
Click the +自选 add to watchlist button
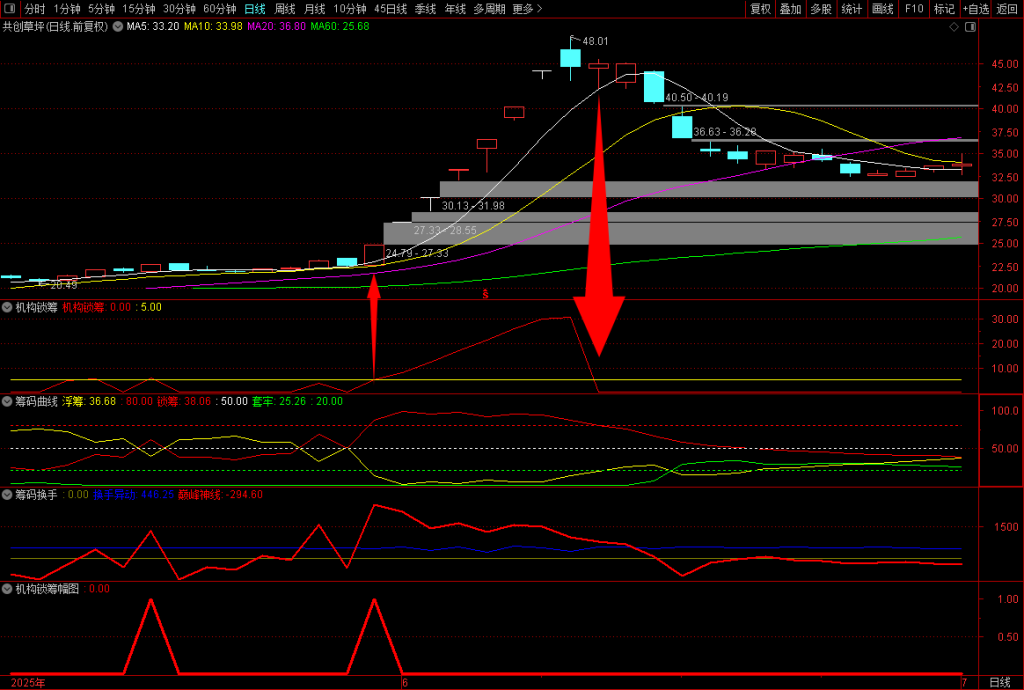[975, 9]
